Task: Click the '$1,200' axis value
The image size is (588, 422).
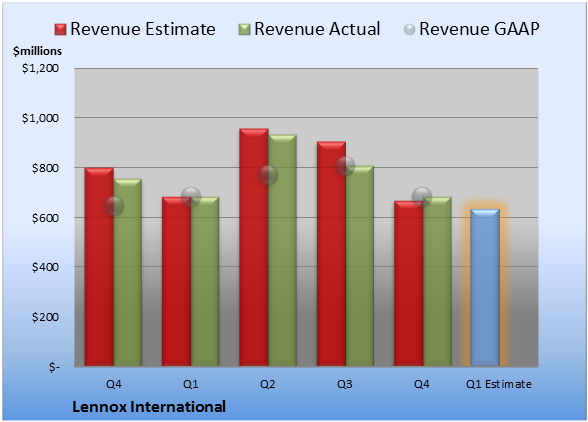Action: click(40, 68)
